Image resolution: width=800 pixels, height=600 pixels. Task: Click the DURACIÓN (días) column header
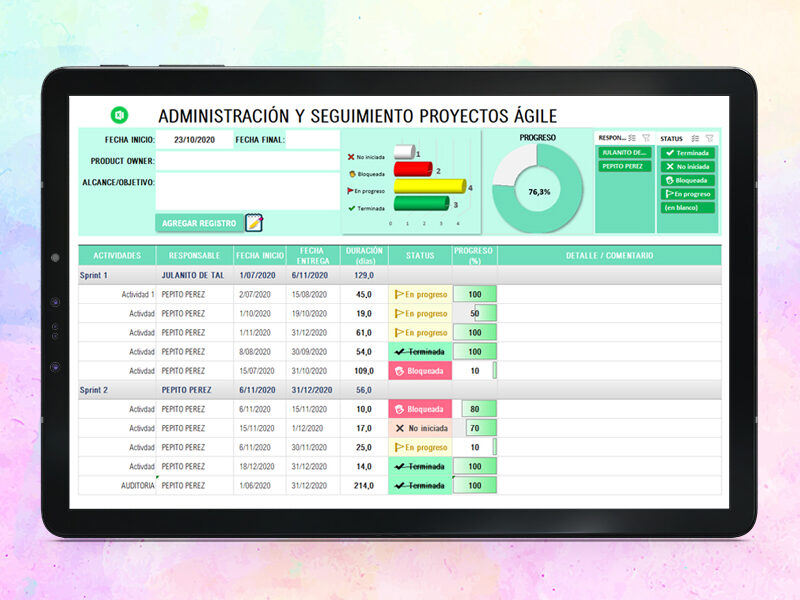364,256
